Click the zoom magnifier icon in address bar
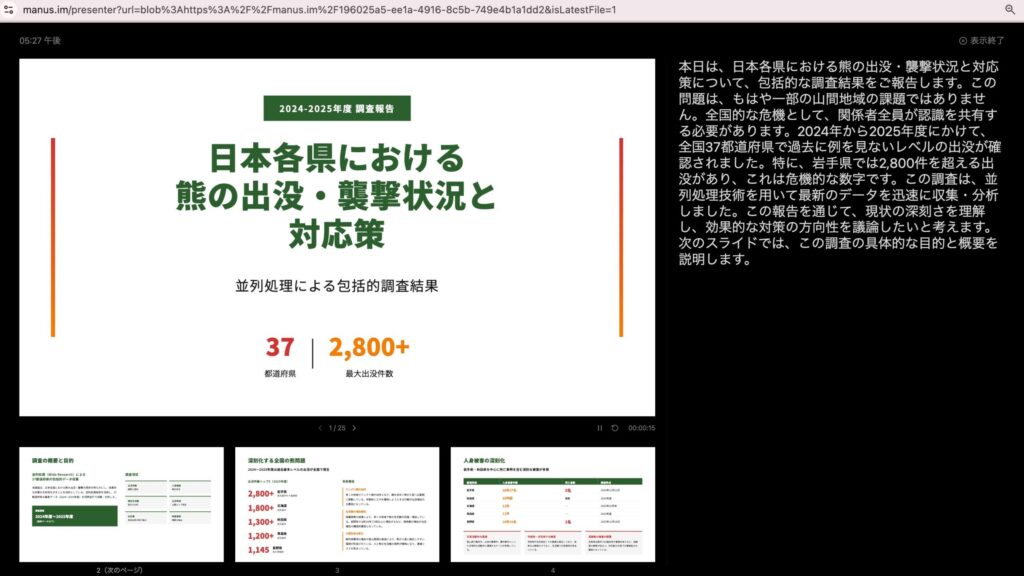 (x=1010, y=9)
